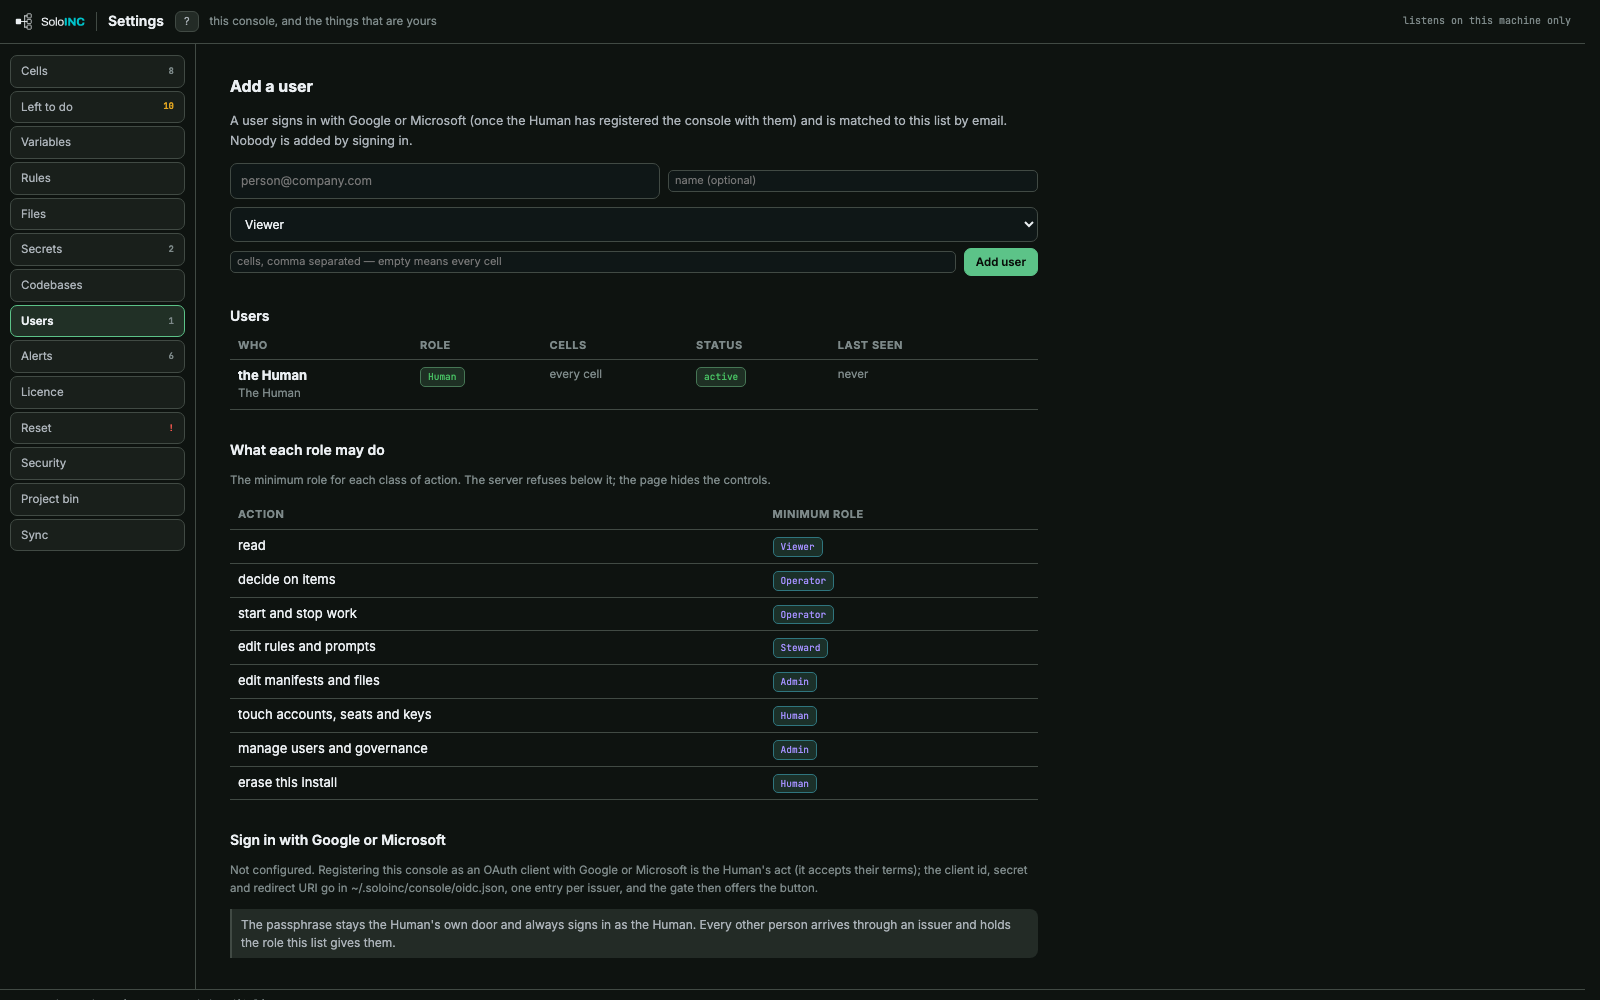Click the Viewer badge for read action
The width and height of the screenshot is (1600, 1000).
point(798,547)
